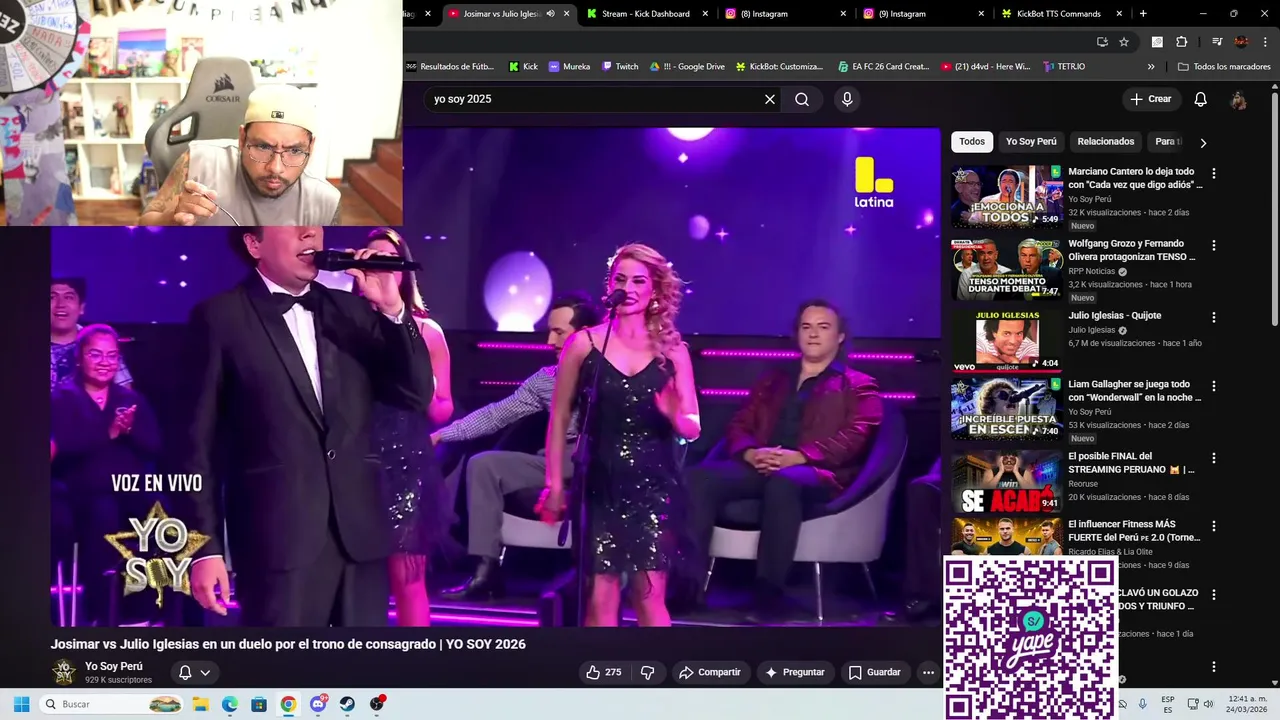The image size is (1280, 720).
Task: Open the Kick bookmark
Action: coord(523,67)
